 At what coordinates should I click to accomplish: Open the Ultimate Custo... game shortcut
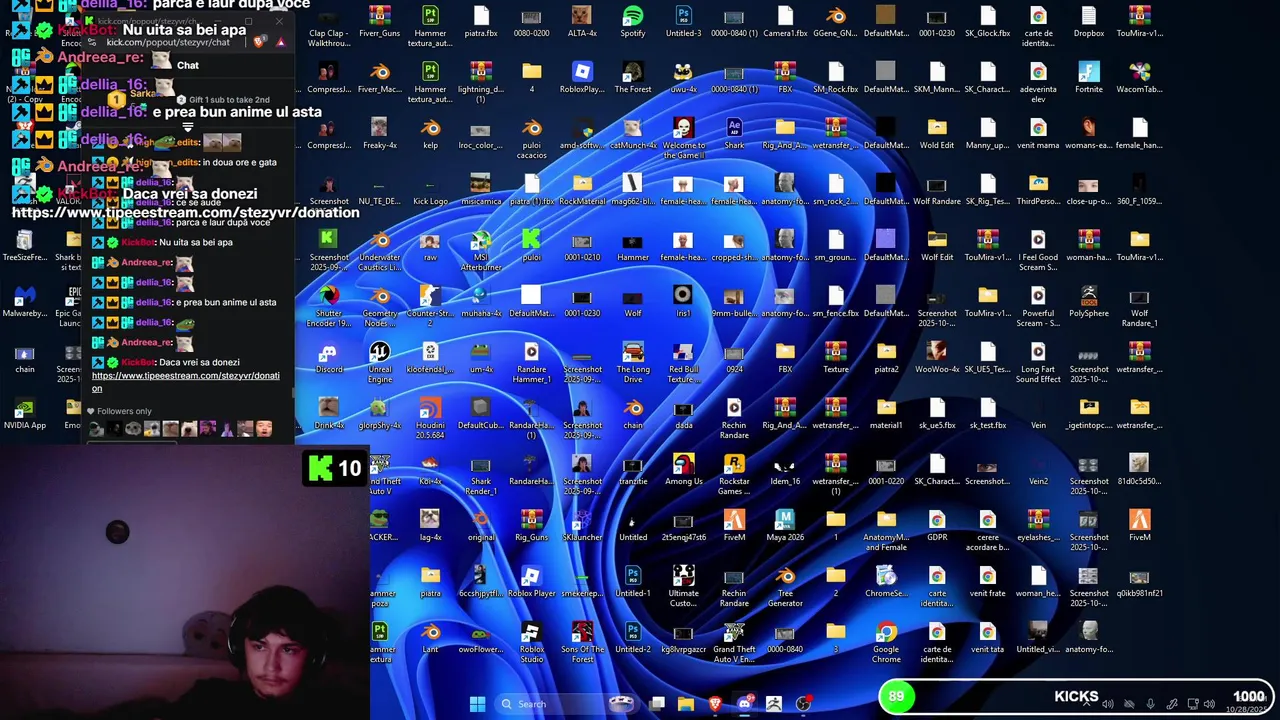[684, 586]
